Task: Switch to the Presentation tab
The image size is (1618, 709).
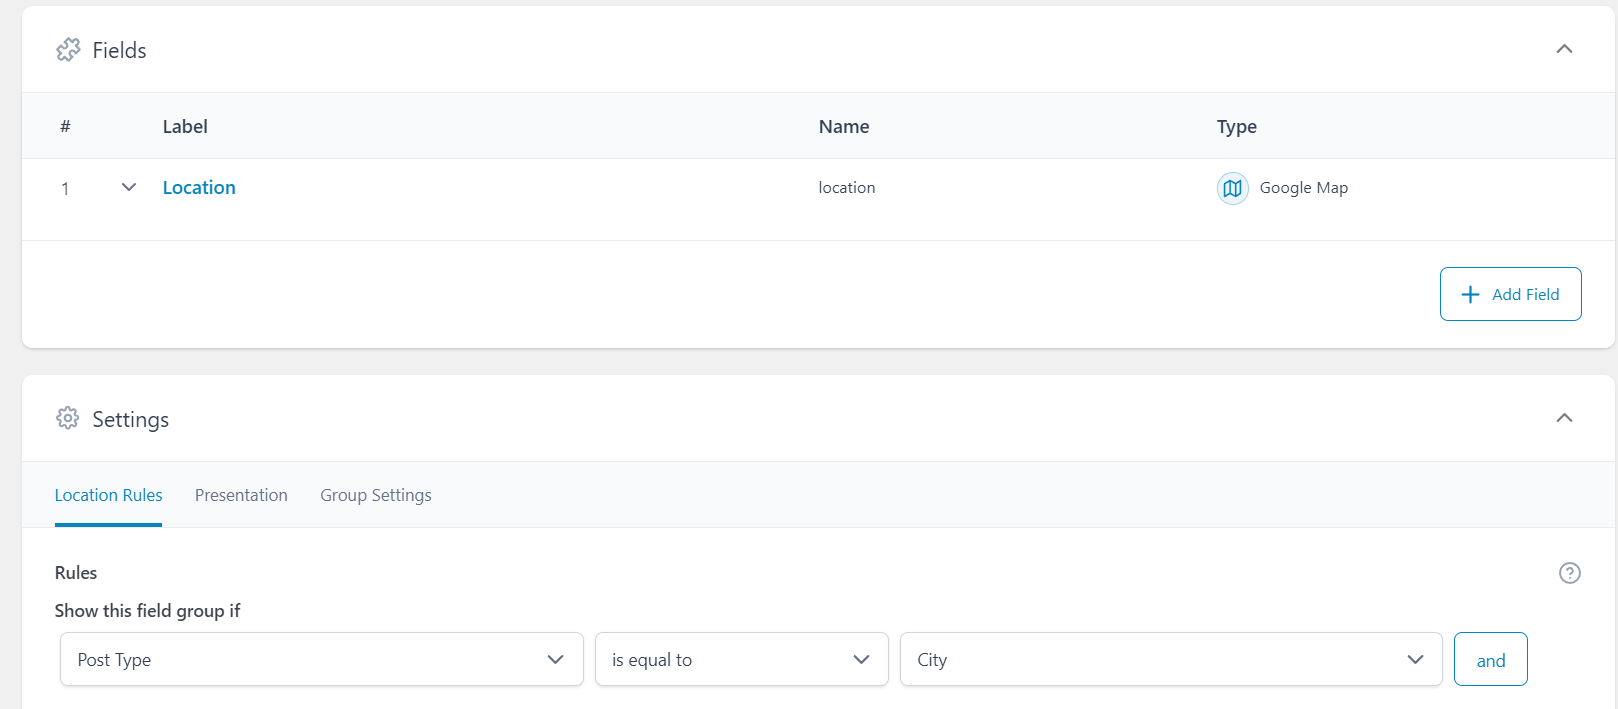Action: pos(241,495)
